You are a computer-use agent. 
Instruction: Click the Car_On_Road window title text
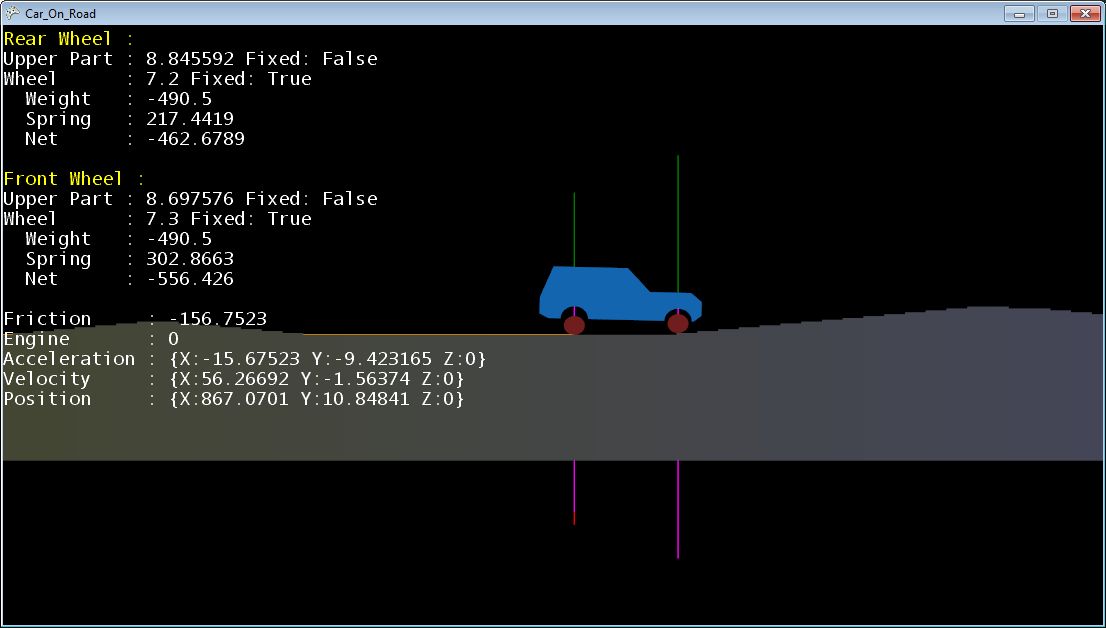60,14
